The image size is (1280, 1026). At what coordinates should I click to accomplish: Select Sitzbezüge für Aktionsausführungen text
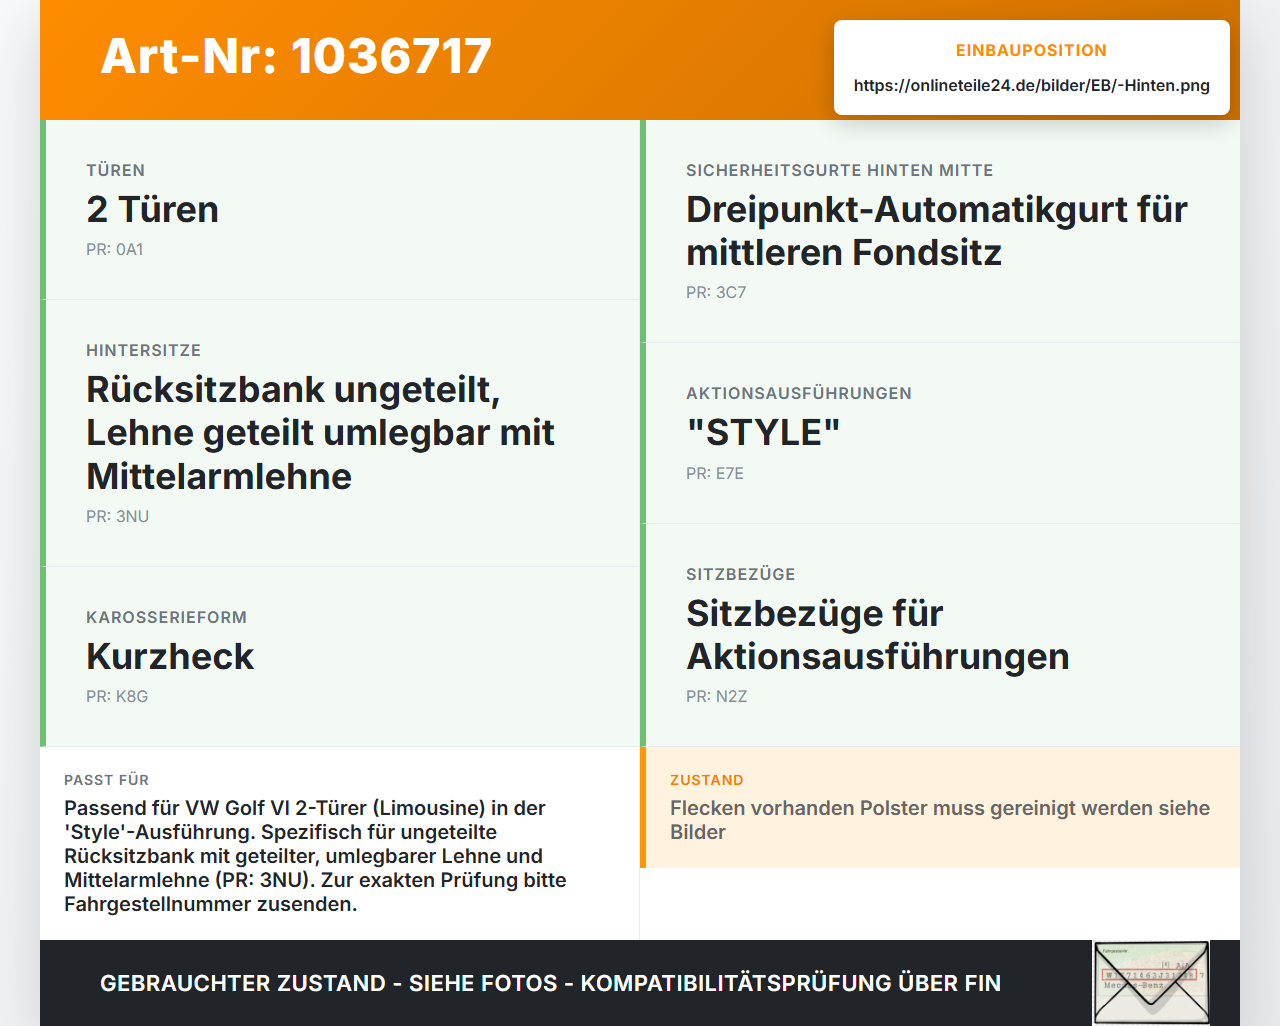[x=878, y=634]
